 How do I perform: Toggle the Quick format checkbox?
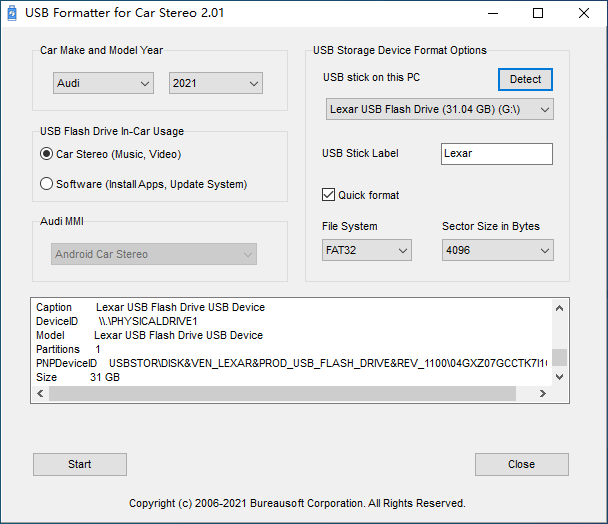point(328,195)
